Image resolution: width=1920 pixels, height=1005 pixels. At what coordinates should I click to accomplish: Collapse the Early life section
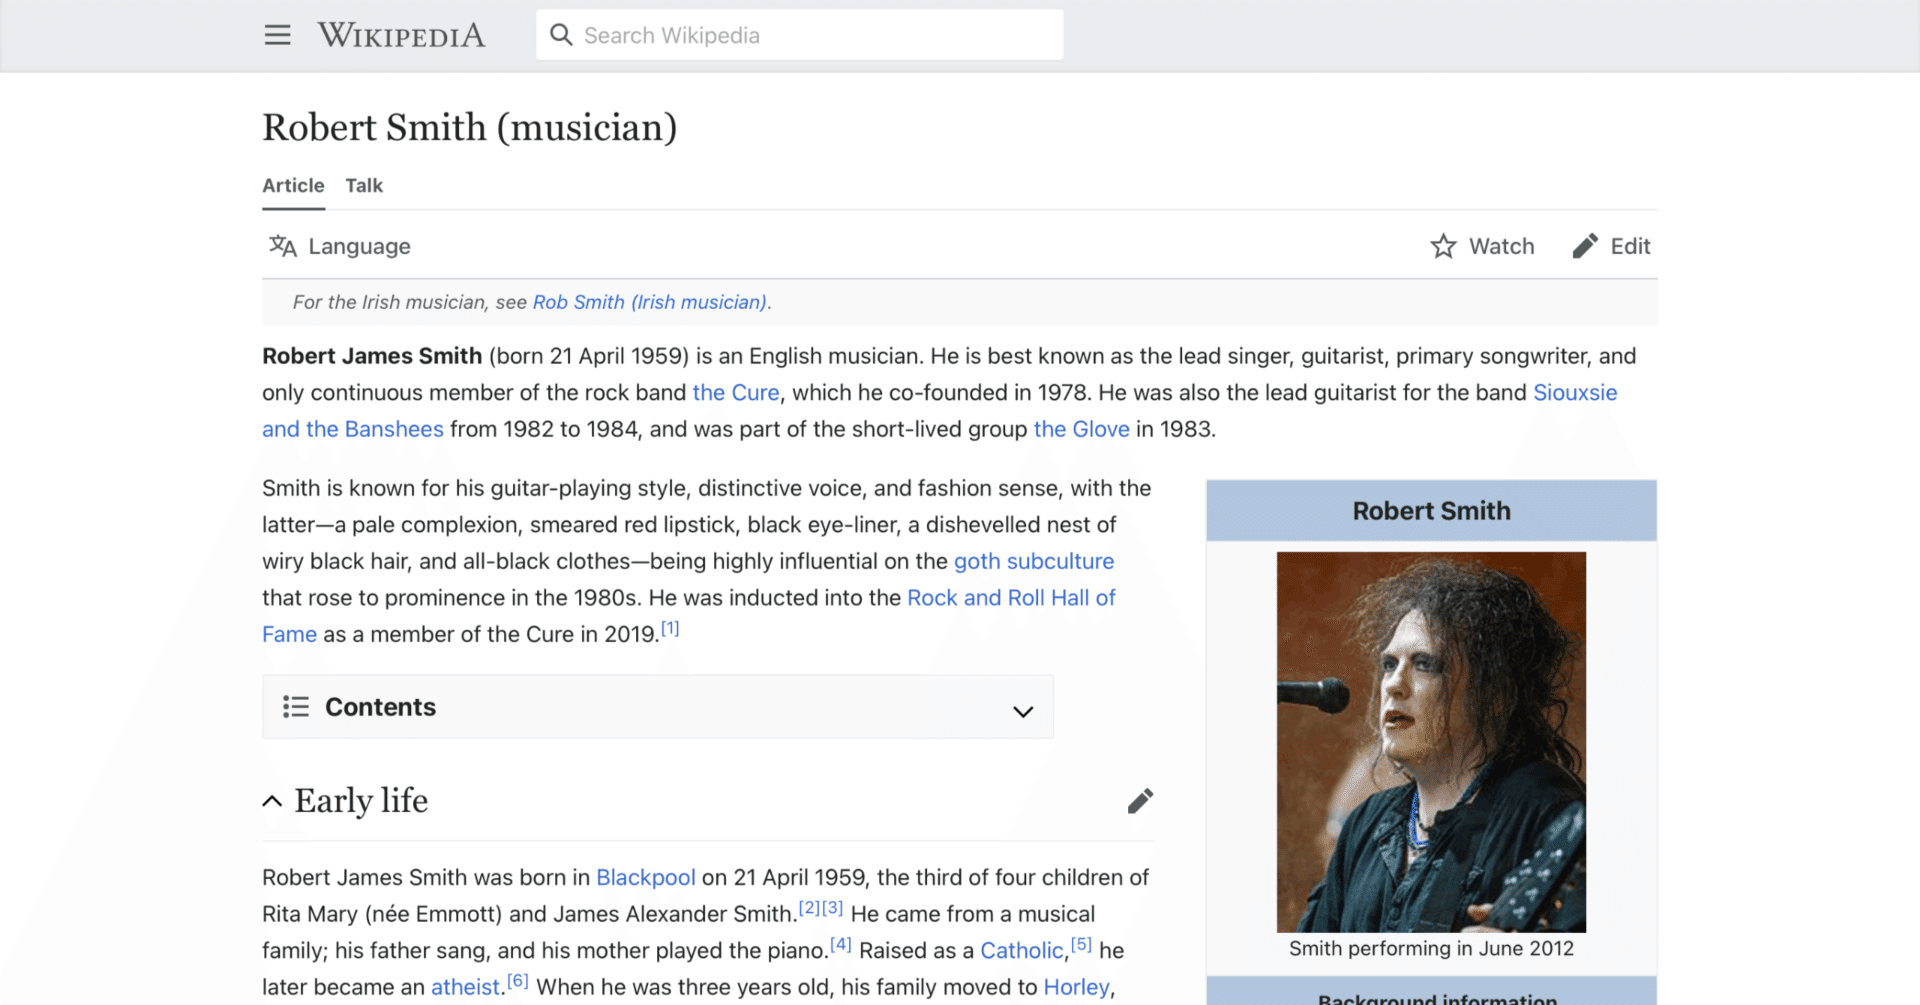coord(272,801)
